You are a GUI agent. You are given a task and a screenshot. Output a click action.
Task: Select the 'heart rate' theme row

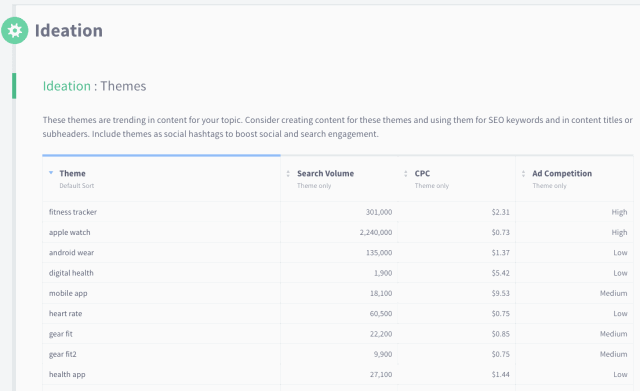pos(338,313)
